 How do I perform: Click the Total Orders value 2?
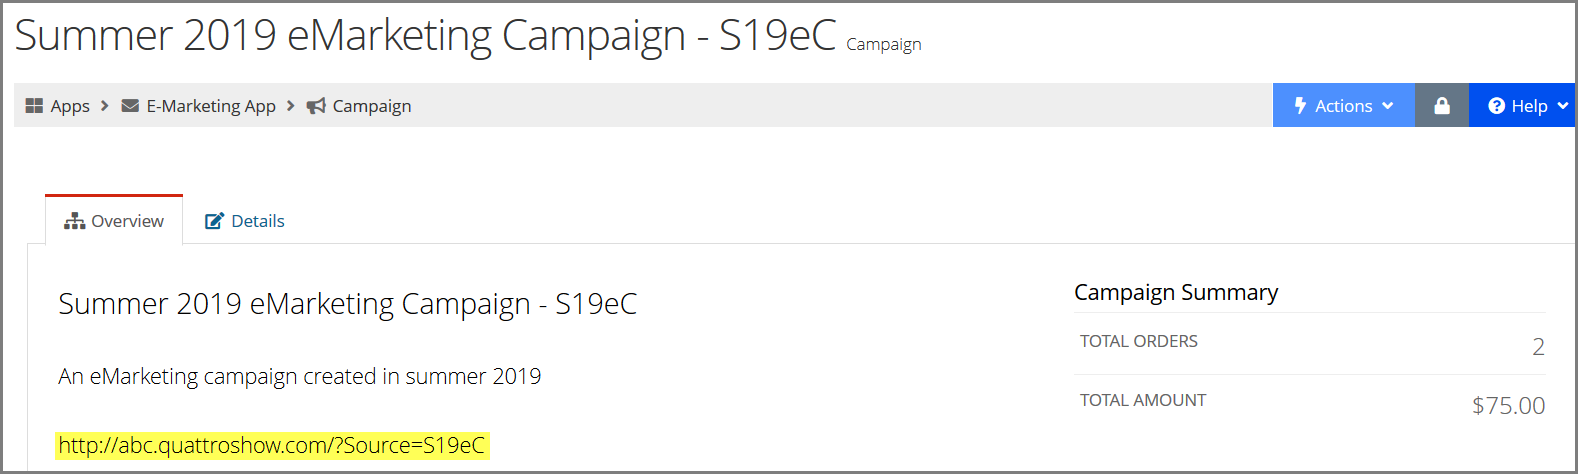1538,347
